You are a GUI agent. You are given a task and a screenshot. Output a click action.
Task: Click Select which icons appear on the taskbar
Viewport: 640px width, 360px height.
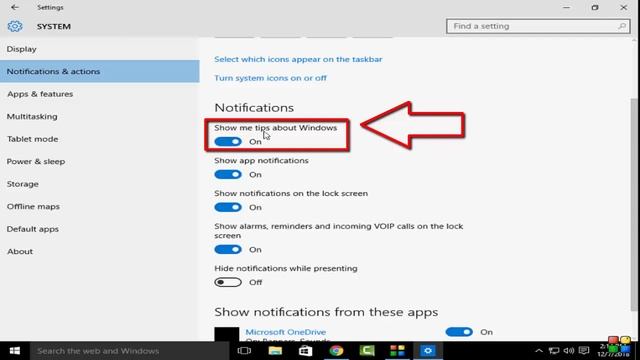[x=298, y=59]
